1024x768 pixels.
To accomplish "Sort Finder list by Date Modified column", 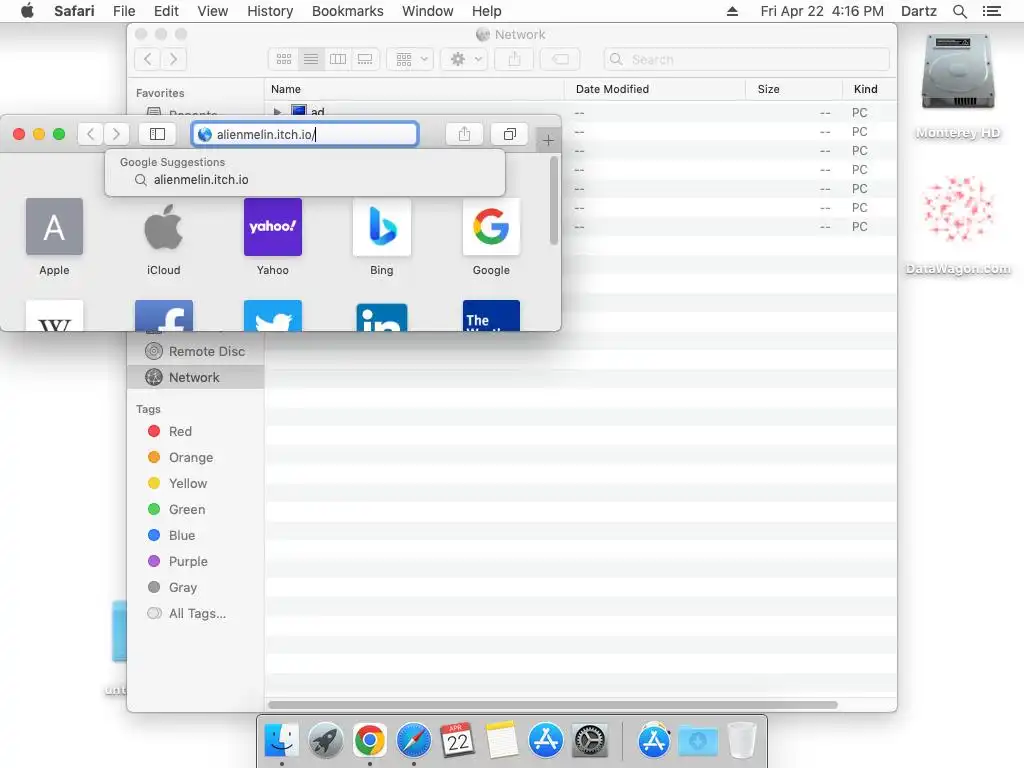I will click(654, 89).
